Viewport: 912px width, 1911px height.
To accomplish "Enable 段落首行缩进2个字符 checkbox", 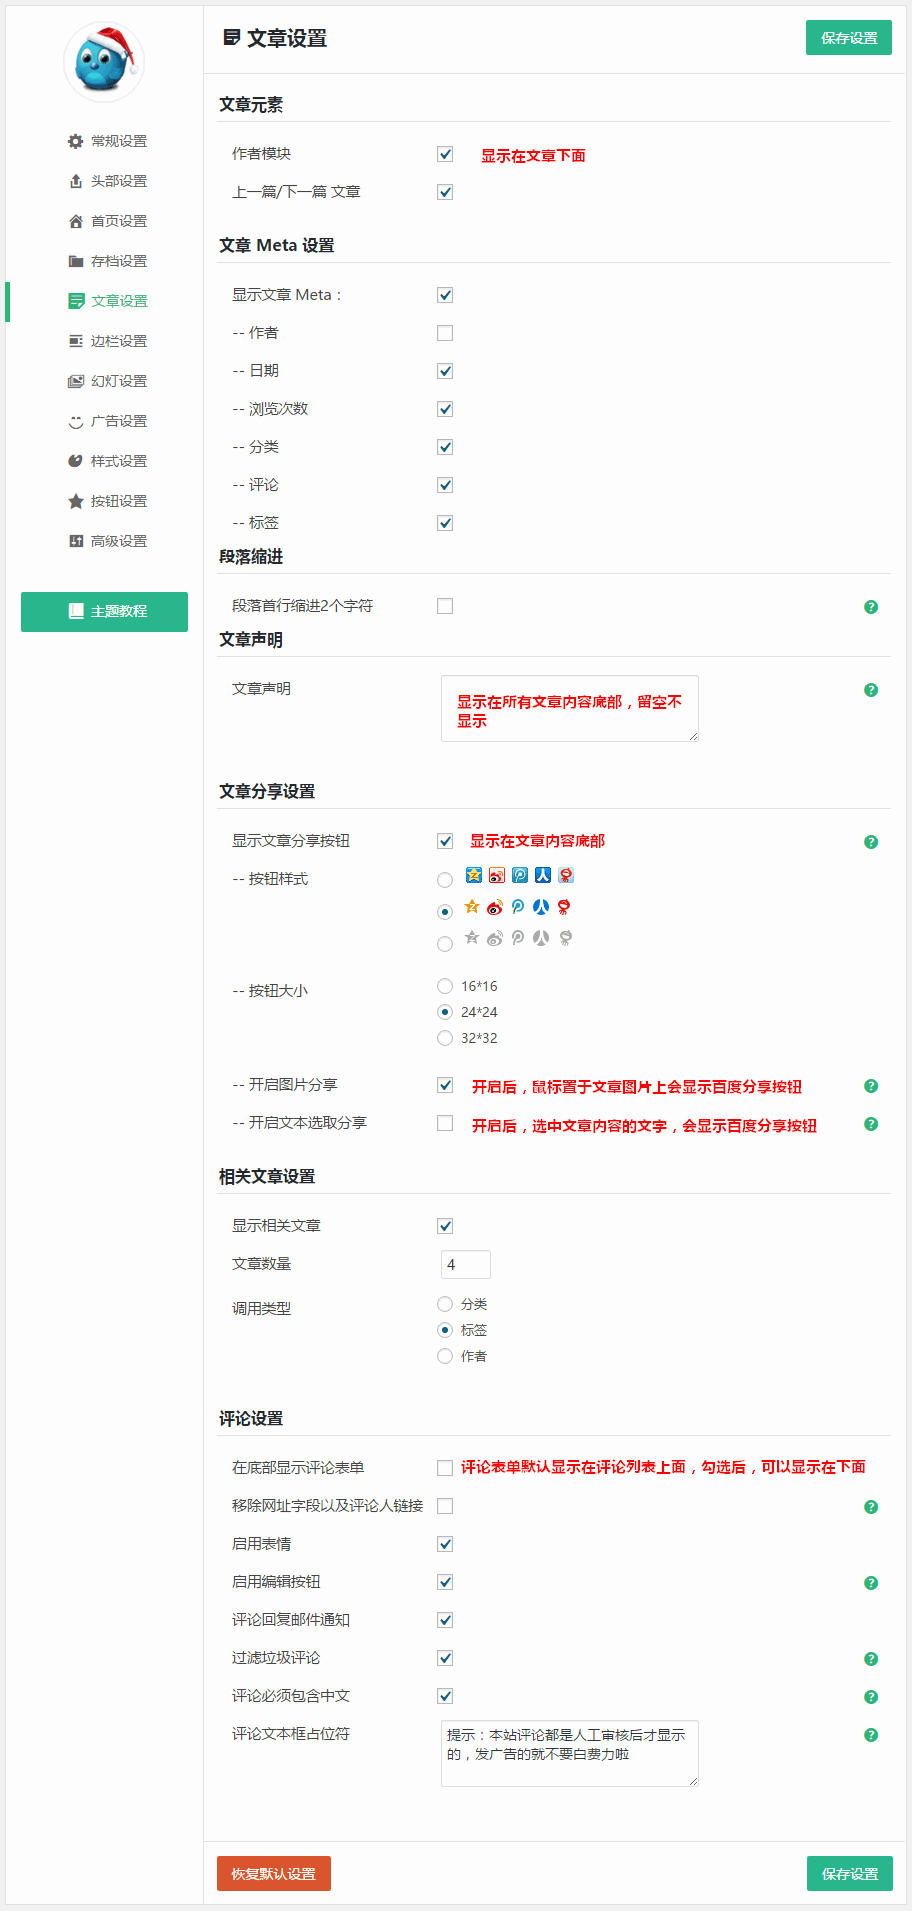I will [445, 606].
